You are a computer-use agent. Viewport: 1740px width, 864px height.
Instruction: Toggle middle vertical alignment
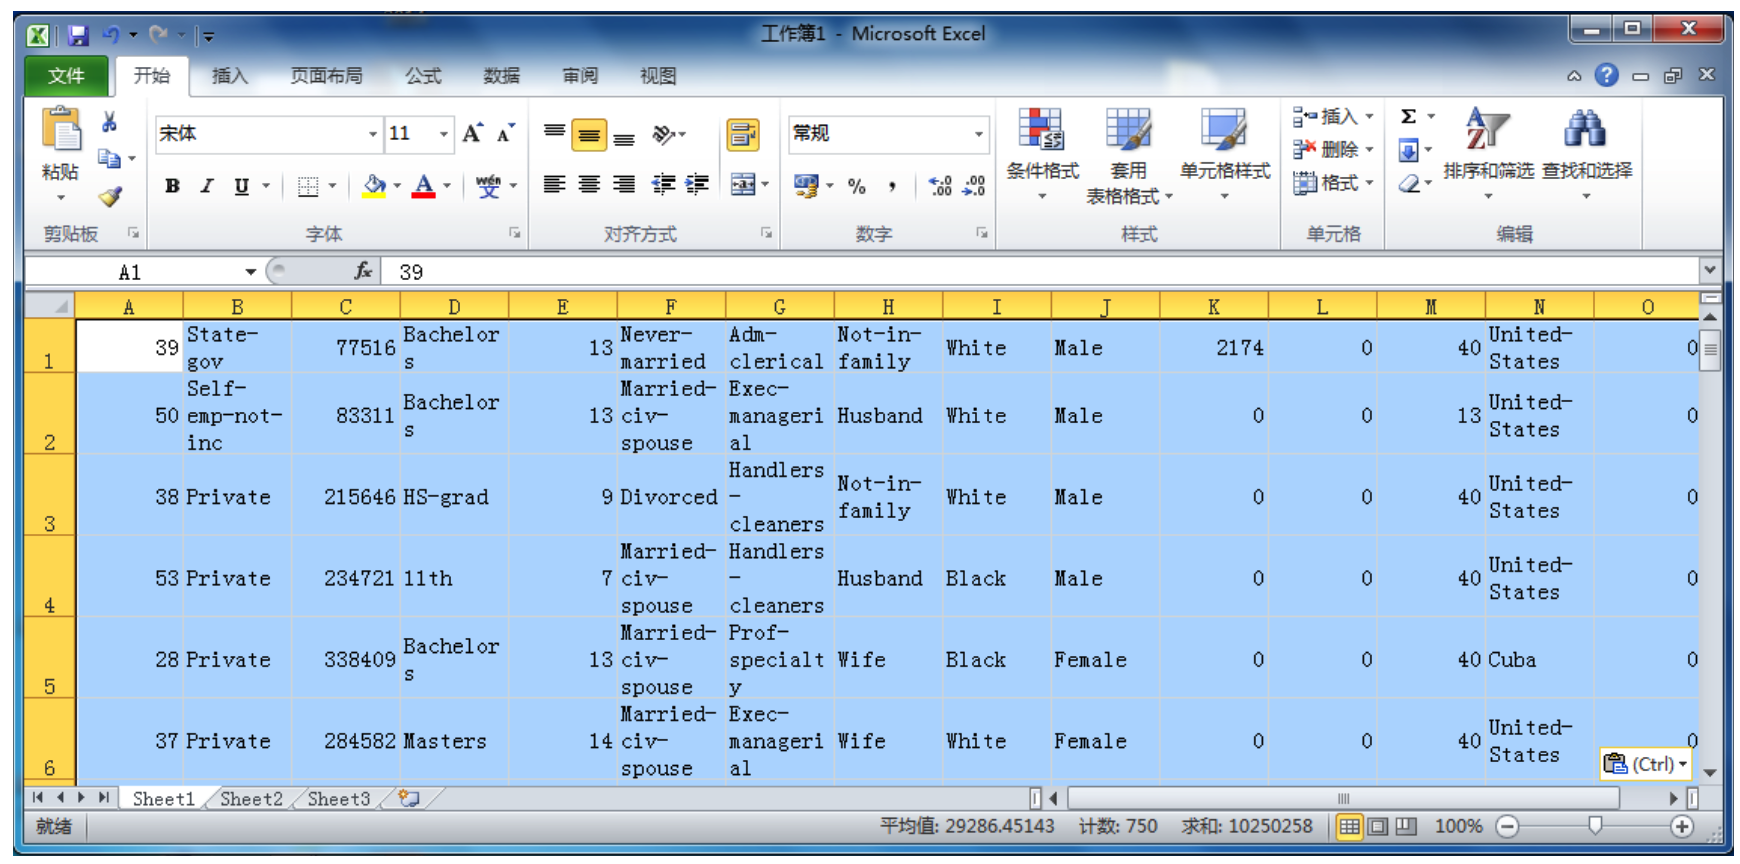589,134
